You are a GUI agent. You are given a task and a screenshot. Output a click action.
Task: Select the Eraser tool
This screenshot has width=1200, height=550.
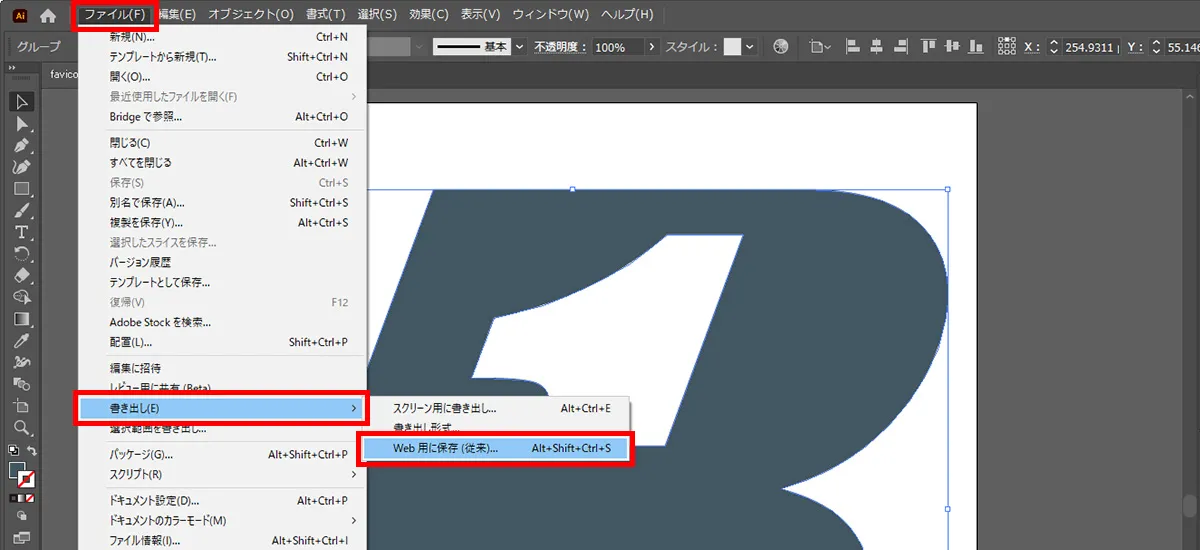(22, 276)
